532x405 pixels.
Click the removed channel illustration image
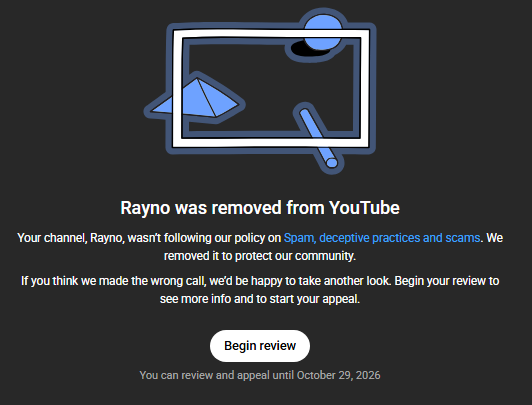tap(260, 91)
